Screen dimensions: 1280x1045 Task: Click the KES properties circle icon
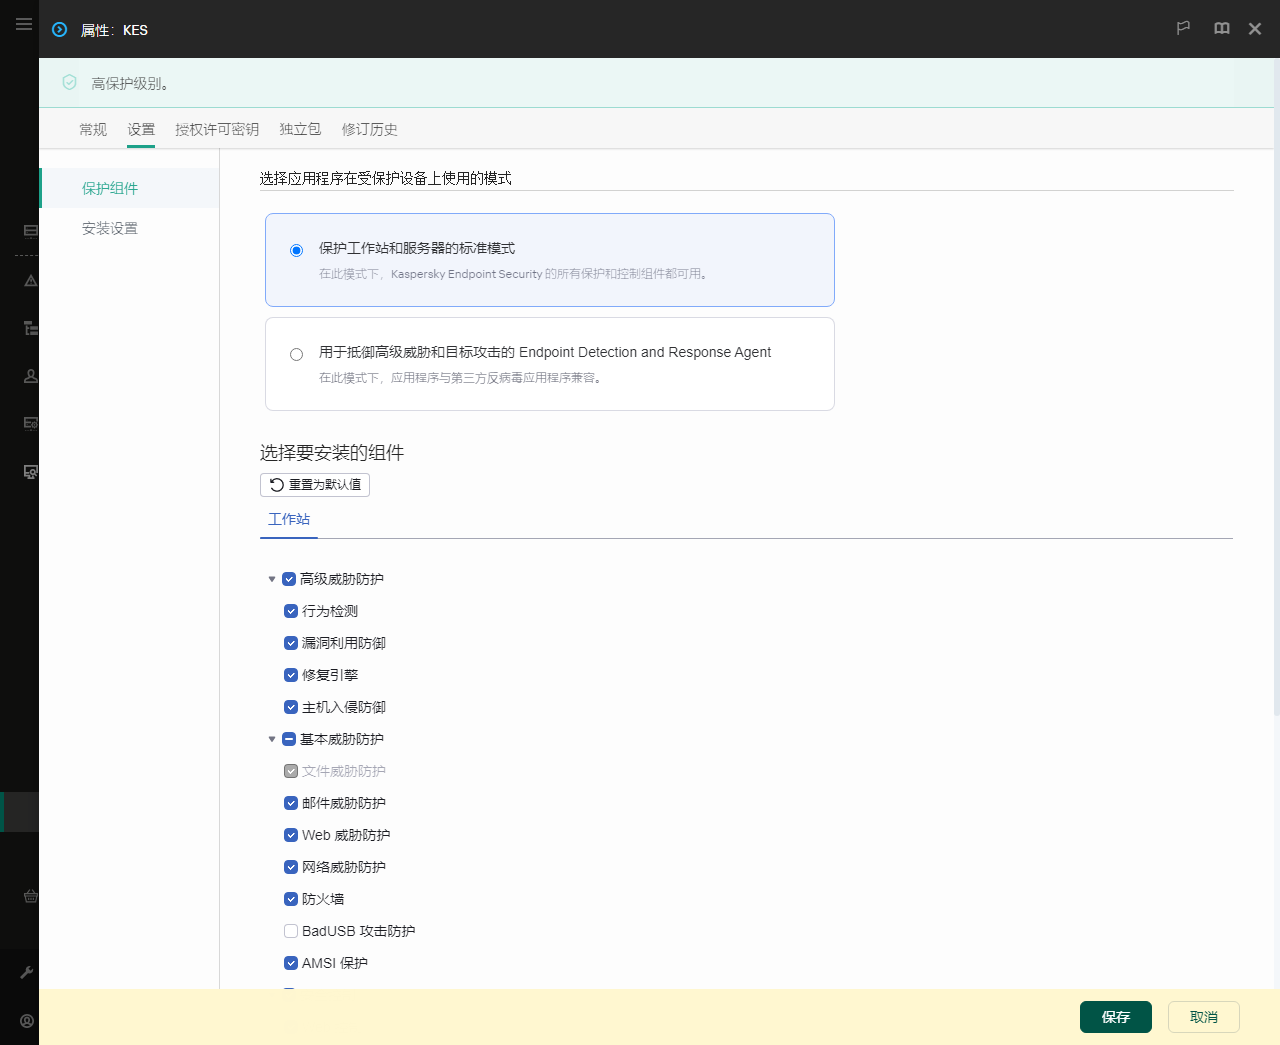coord(60,30)
